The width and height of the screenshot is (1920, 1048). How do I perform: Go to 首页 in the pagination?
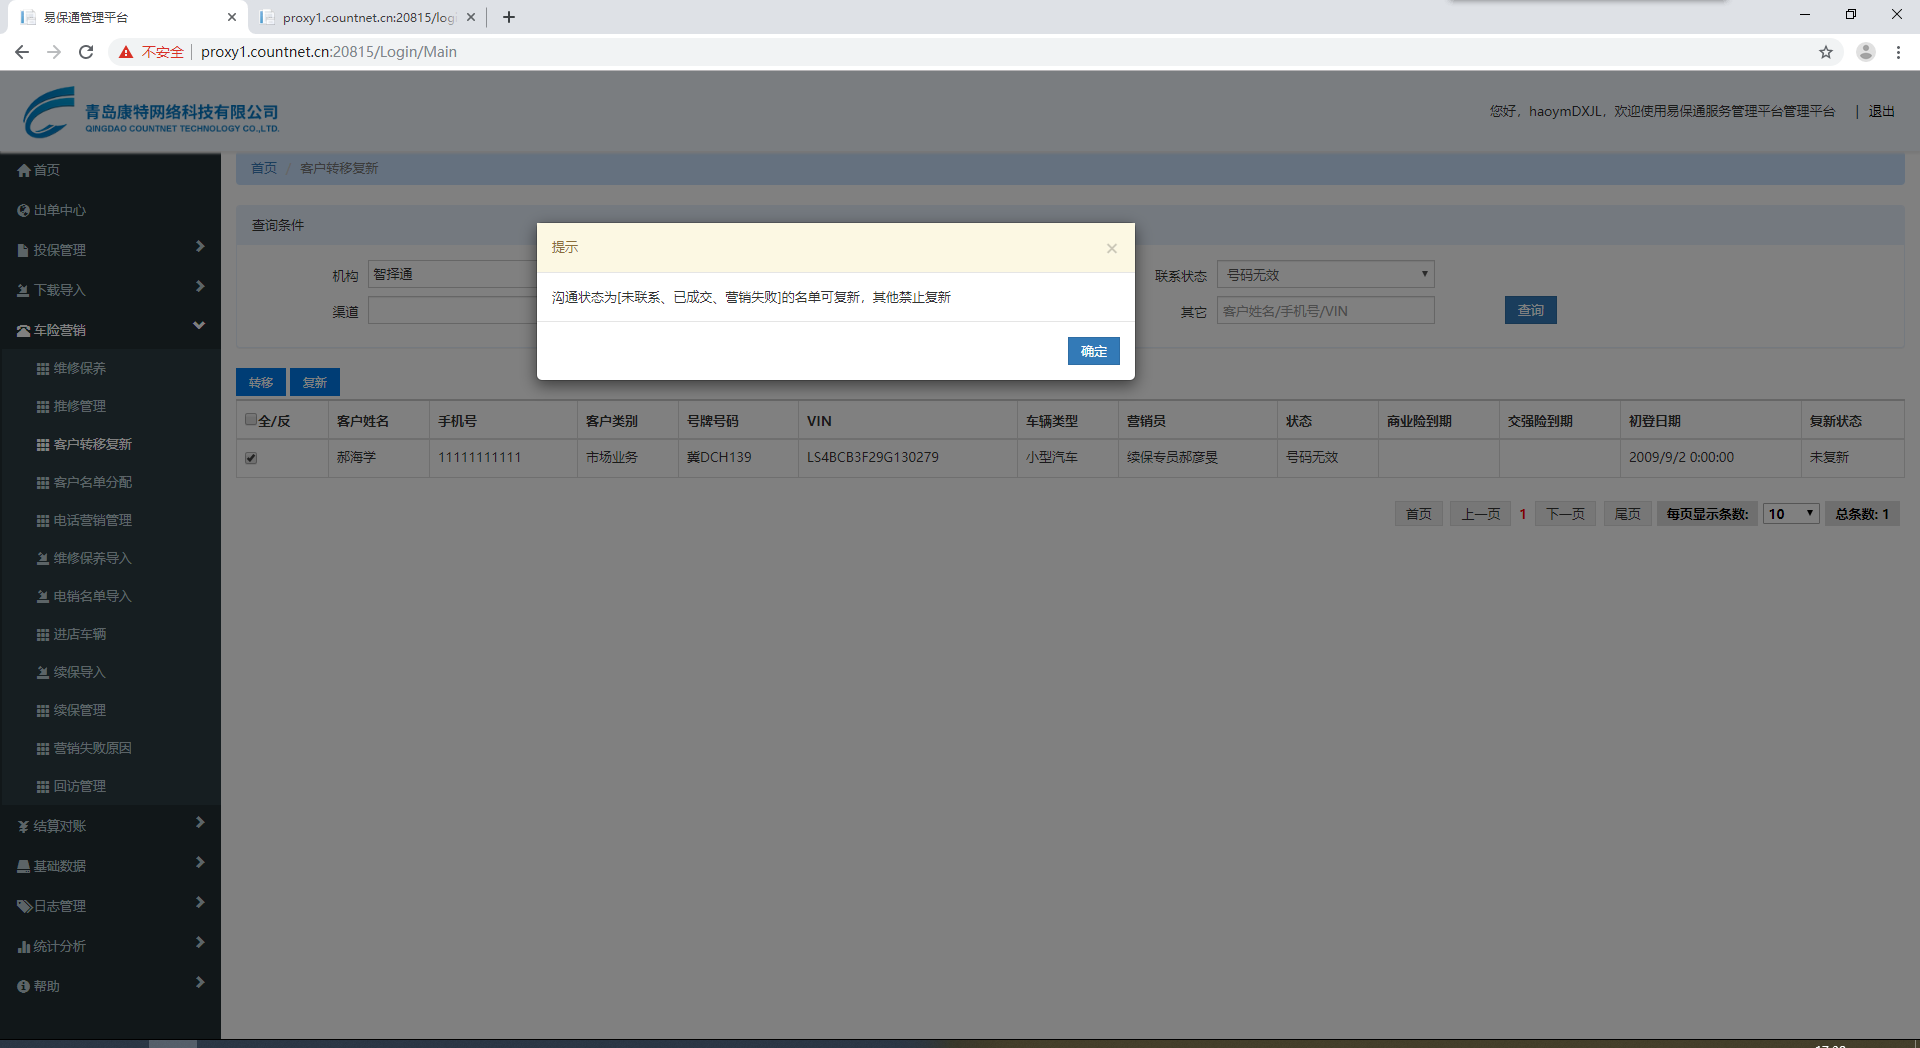1418,514
